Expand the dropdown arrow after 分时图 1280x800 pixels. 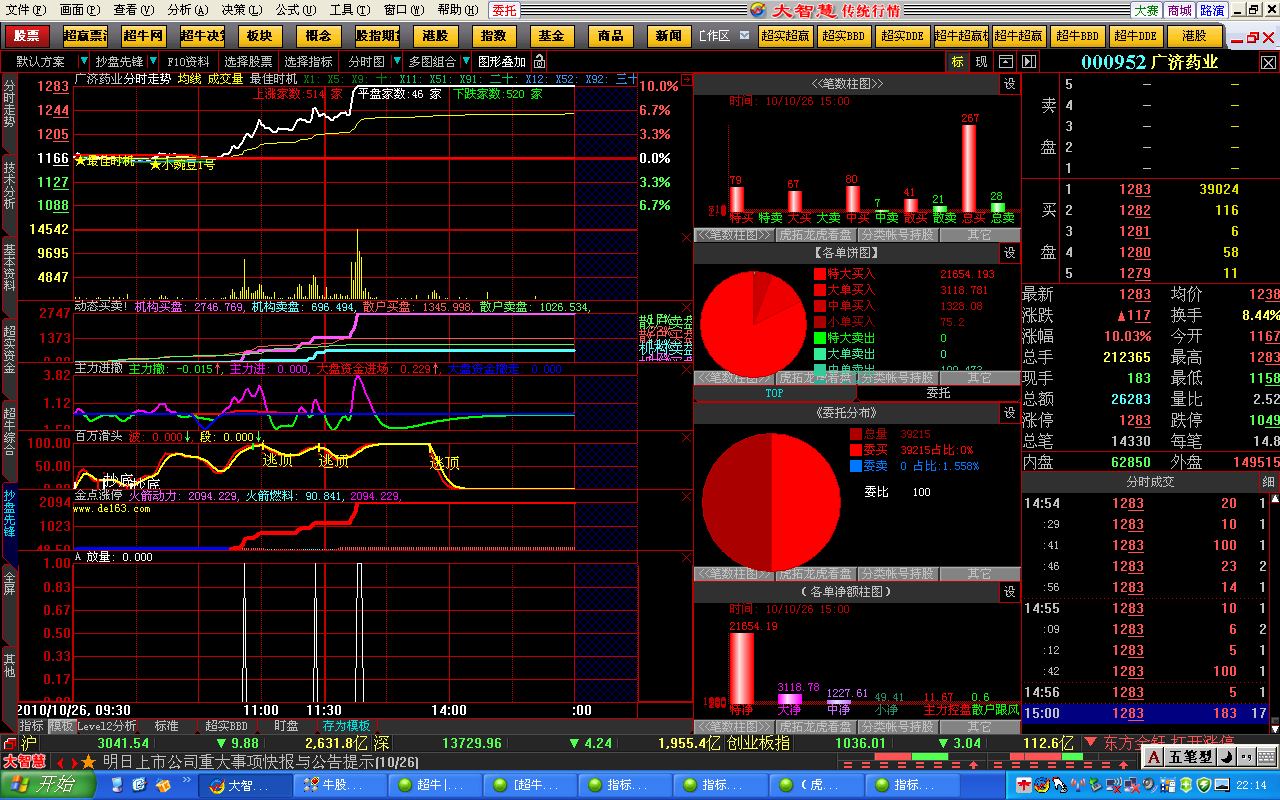pos(397,61)
